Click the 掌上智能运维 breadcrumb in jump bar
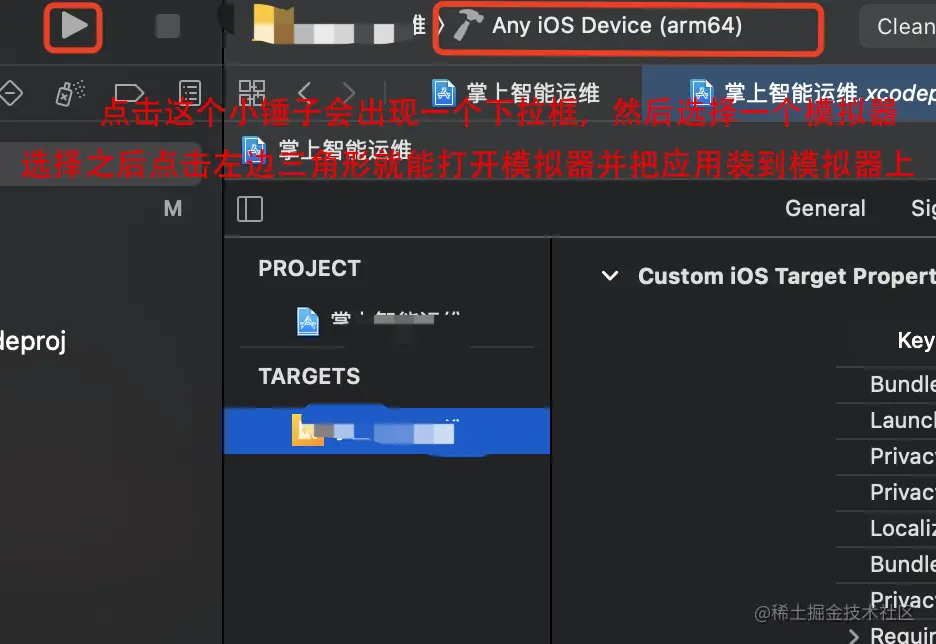This screenshot has height=644, width=936. [x=326, y=150]
